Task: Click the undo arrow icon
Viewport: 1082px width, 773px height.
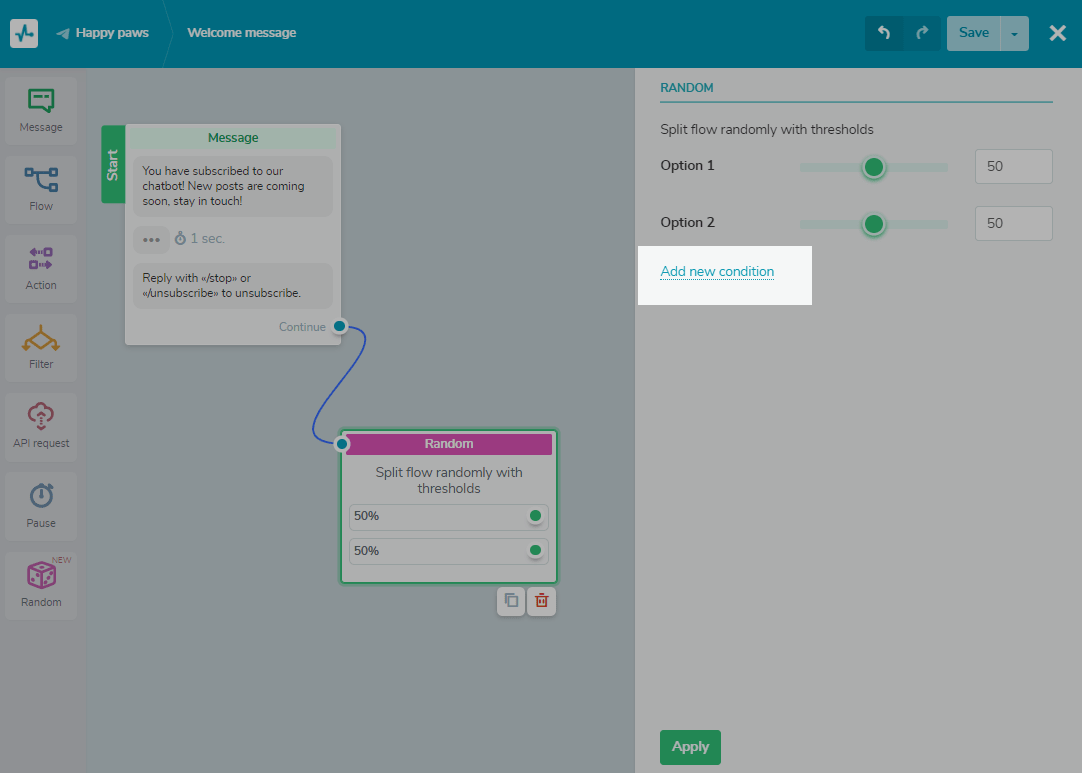Action: click(885, 33)
